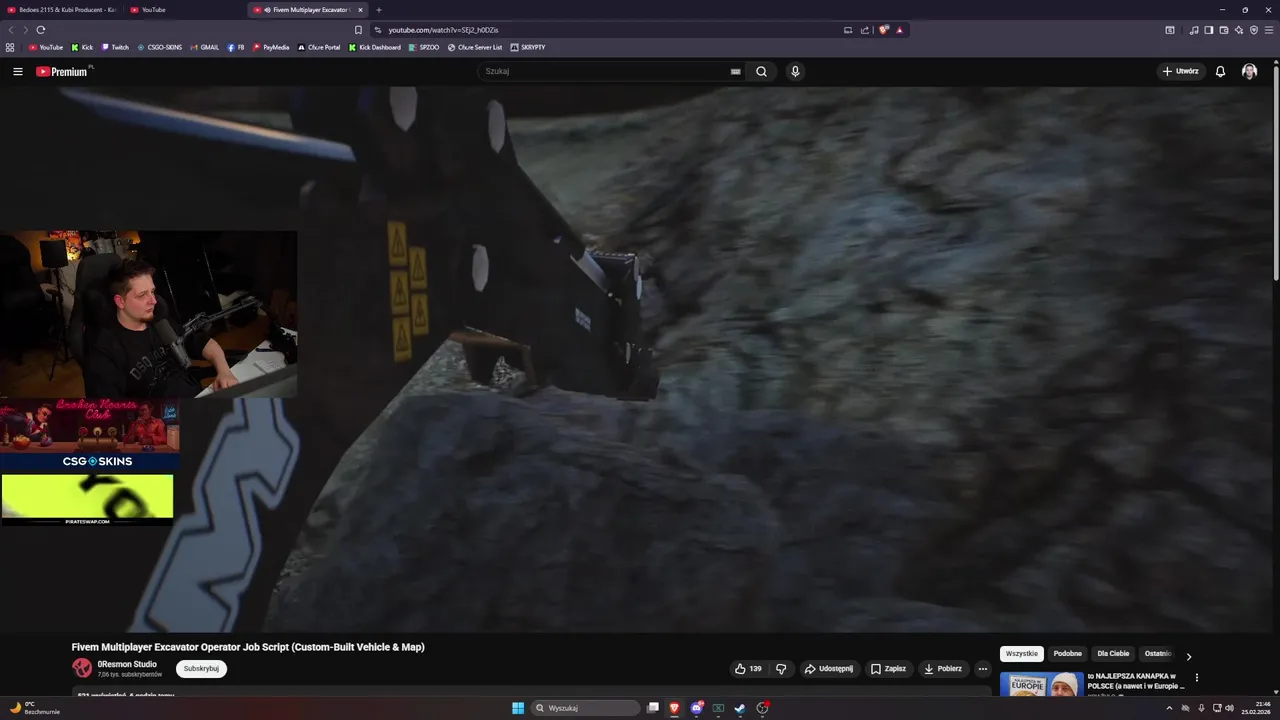Open the Utwórz create menu
This screenshot has width=1280, height=720.
1180,71
